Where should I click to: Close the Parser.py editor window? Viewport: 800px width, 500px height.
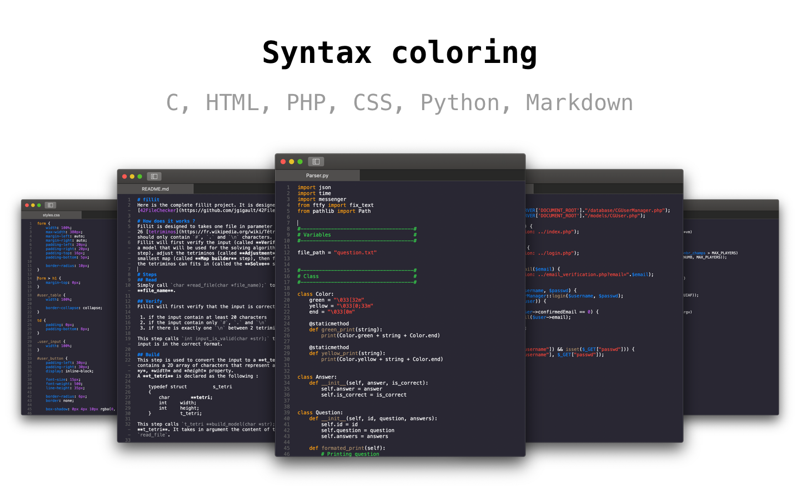tap(283, 162)
